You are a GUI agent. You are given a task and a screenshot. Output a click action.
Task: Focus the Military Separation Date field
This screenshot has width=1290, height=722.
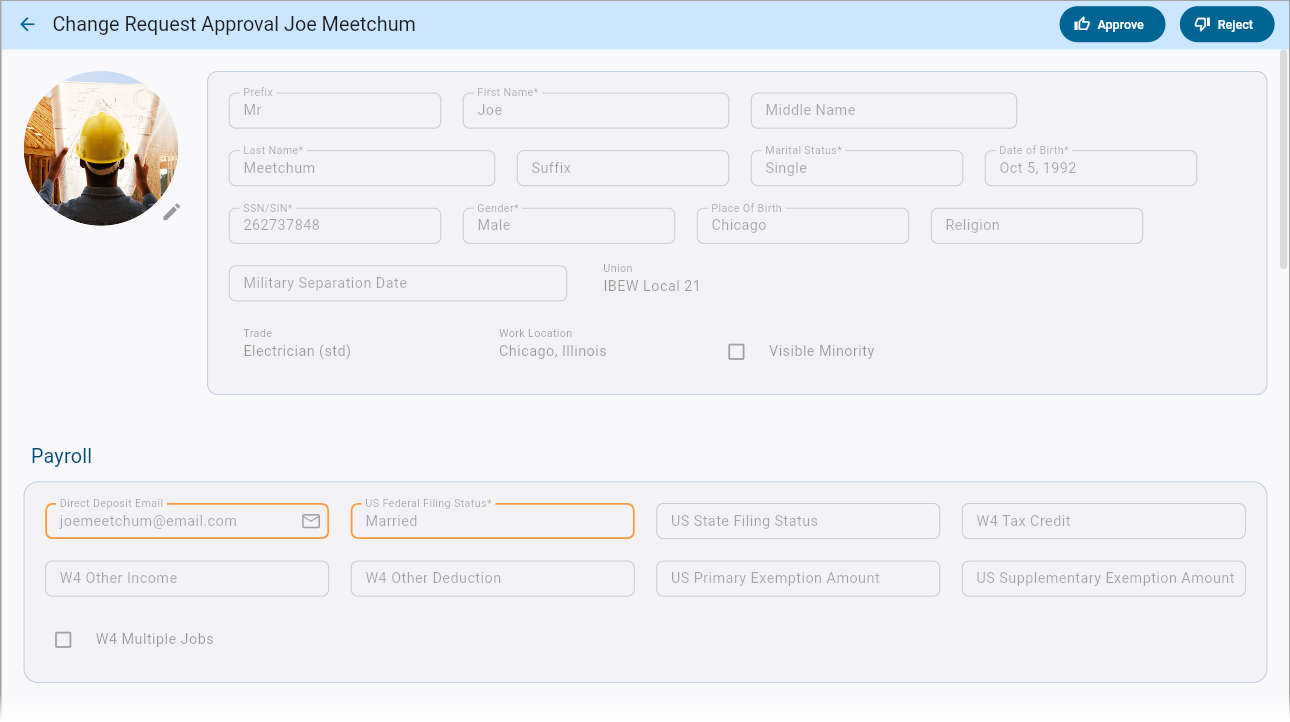click(x=397, y=283)
